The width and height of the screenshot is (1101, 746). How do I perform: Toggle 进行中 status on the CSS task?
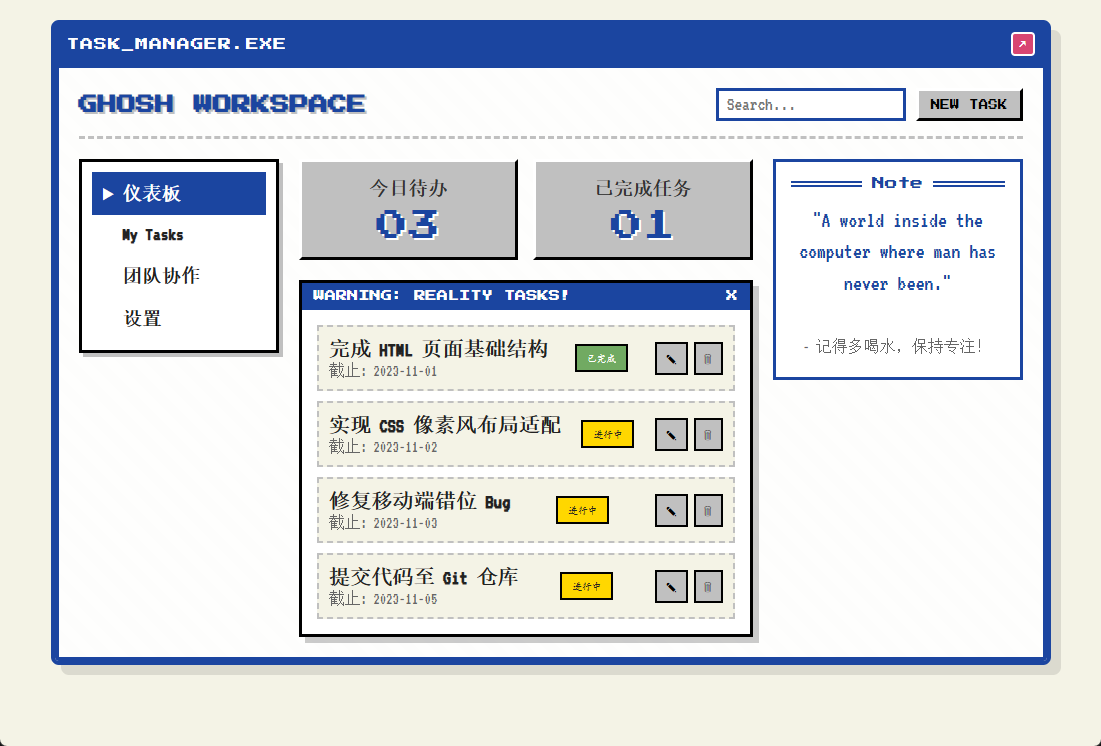click(x=607, y=434)
